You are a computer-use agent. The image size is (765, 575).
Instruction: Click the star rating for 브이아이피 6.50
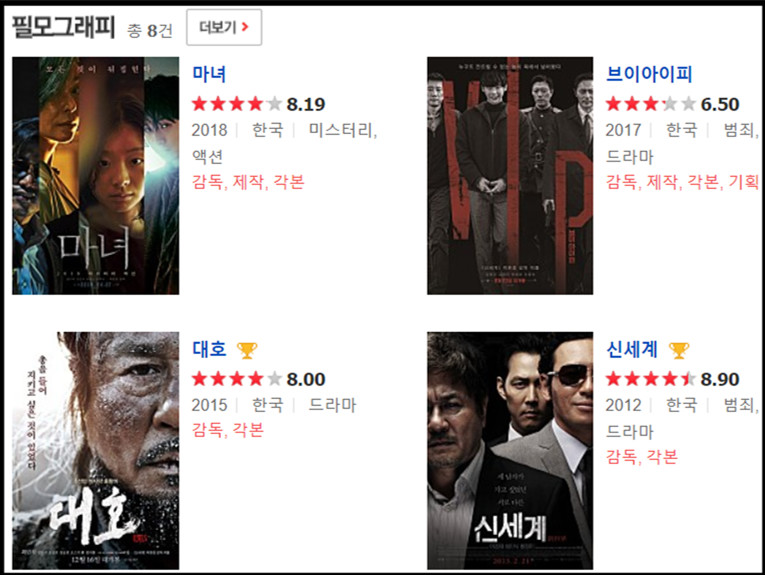(651, 104)
